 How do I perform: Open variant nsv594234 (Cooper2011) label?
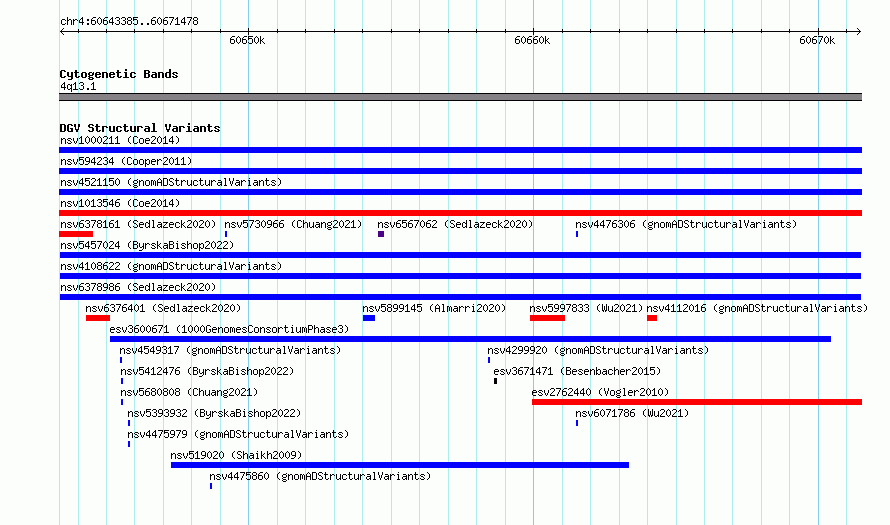pos(126,161)
